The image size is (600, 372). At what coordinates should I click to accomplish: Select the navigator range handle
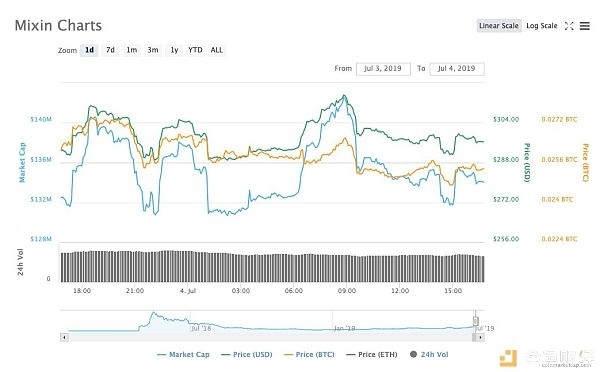click(476, 321)
